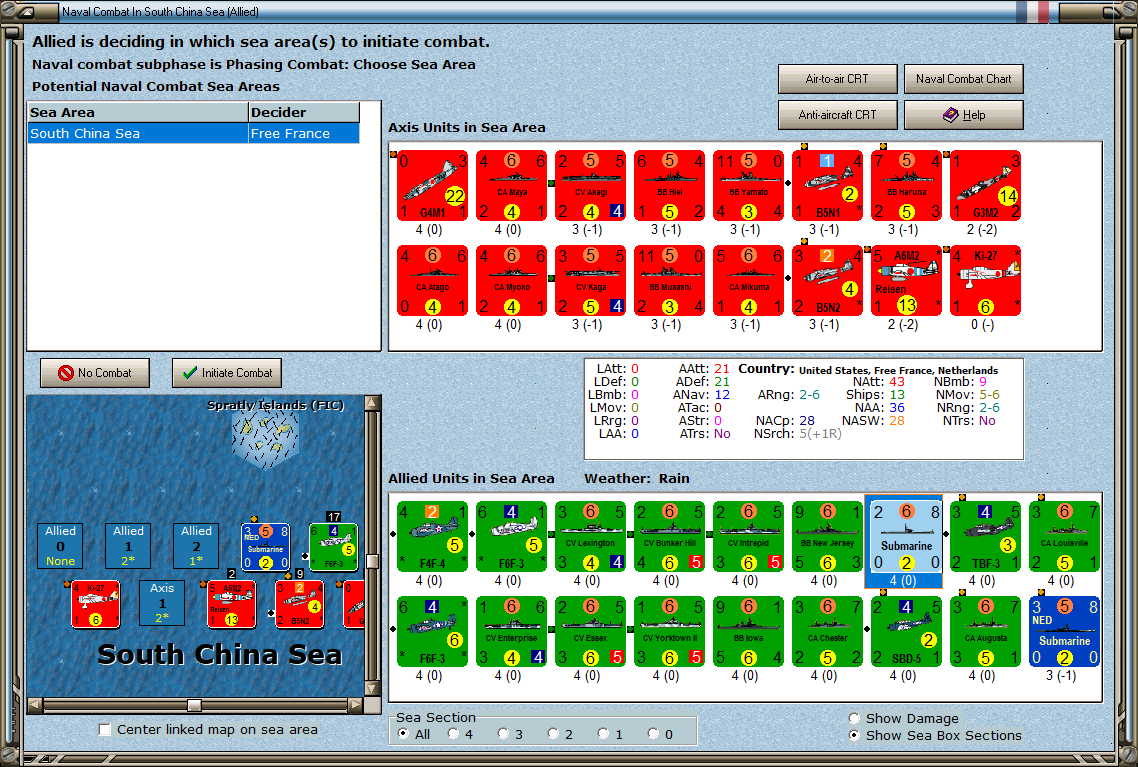Click the map horizontal scrollbar thumb

coord(195,705)
